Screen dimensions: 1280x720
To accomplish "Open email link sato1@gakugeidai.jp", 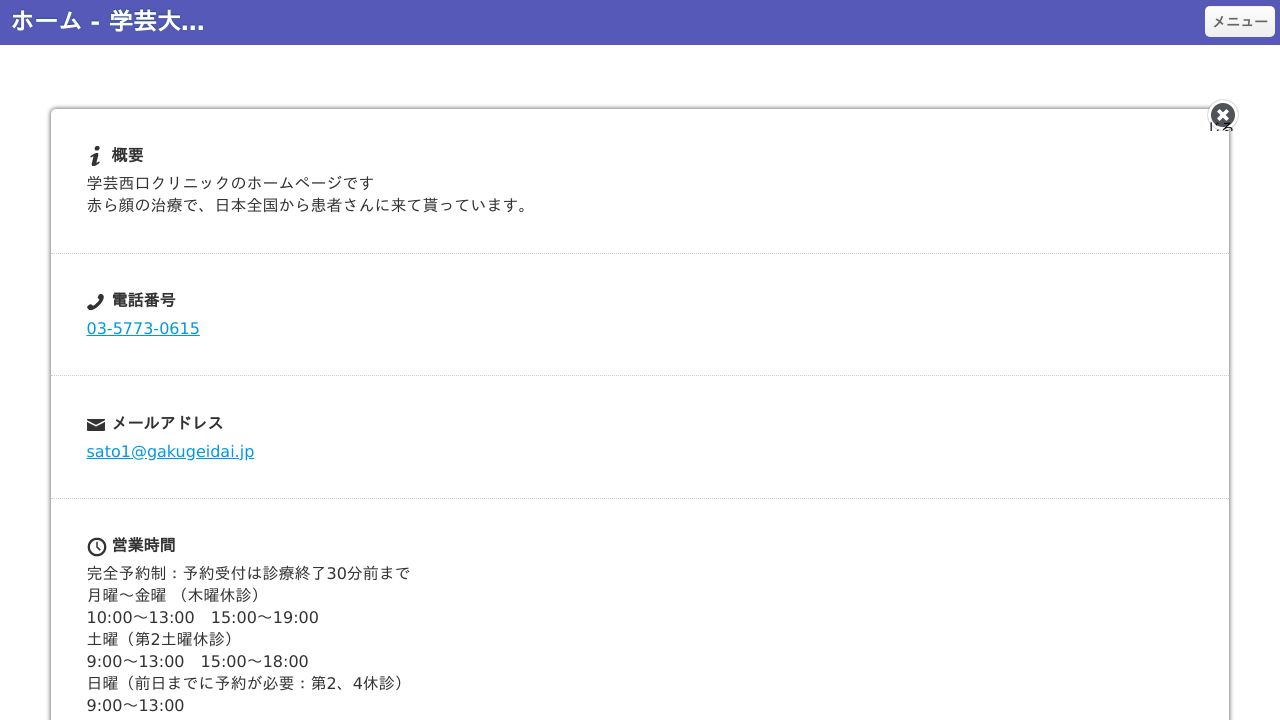I will [x=170, y=452].
